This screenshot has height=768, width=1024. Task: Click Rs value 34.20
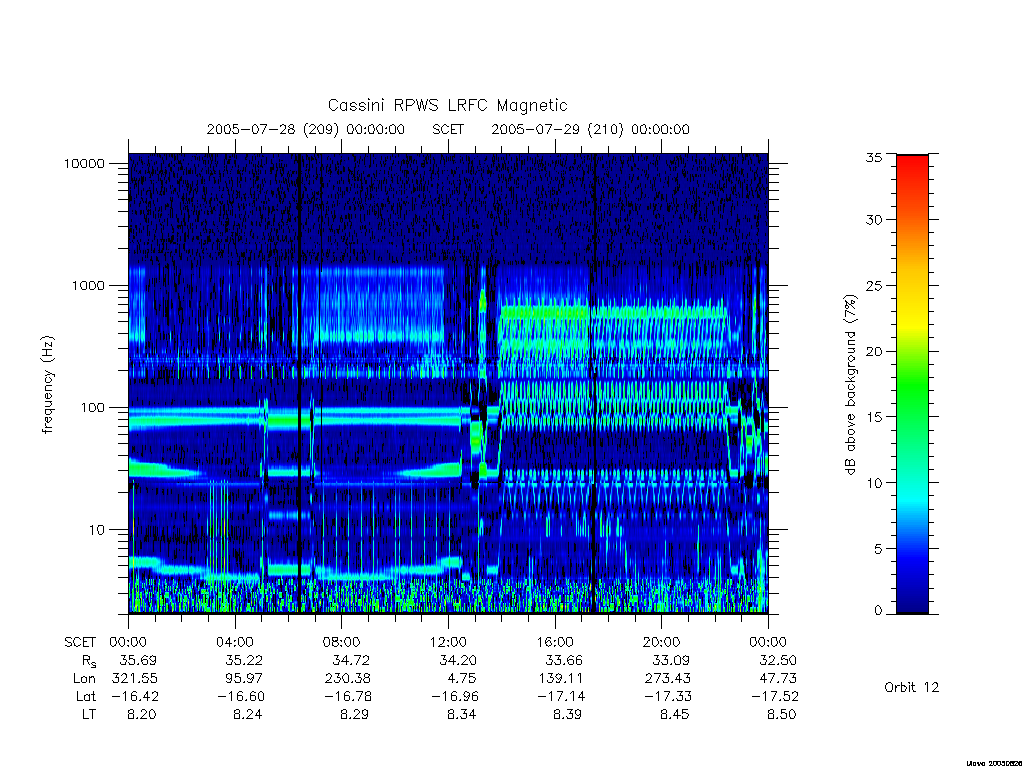[457, 660]
